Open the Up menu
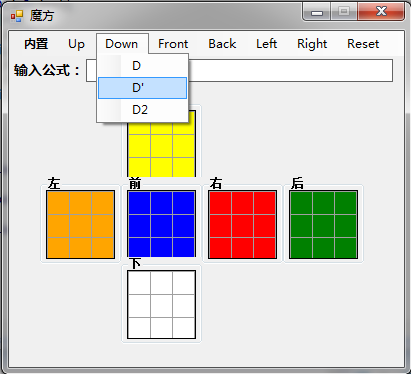This screenshot has width=411, height=374. [x=76, y=44]
